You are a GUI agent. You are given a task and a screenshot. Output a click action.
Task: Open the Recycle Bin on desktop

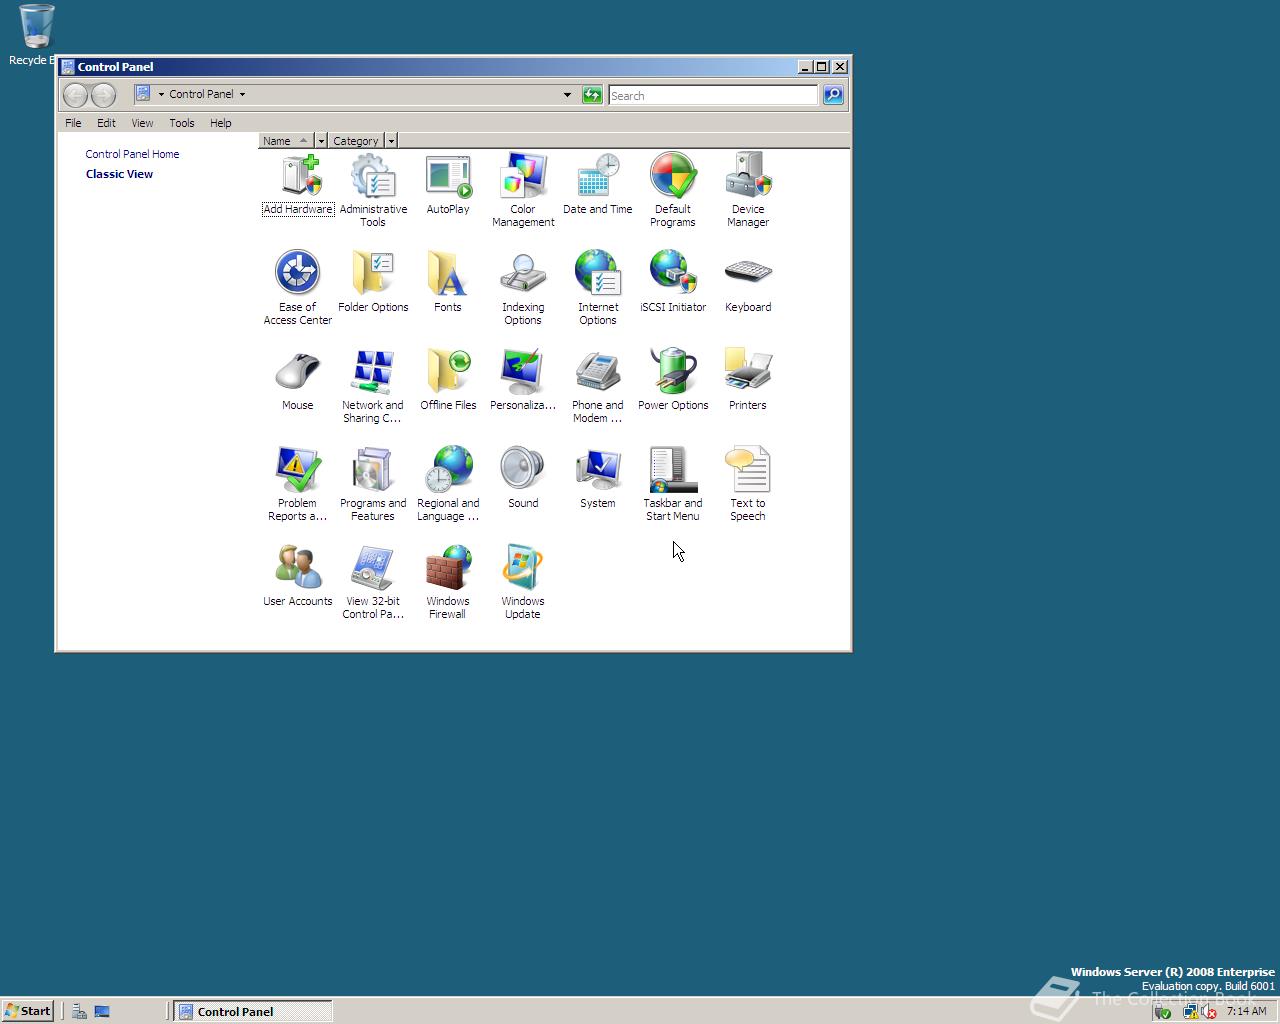click(36, 35)
